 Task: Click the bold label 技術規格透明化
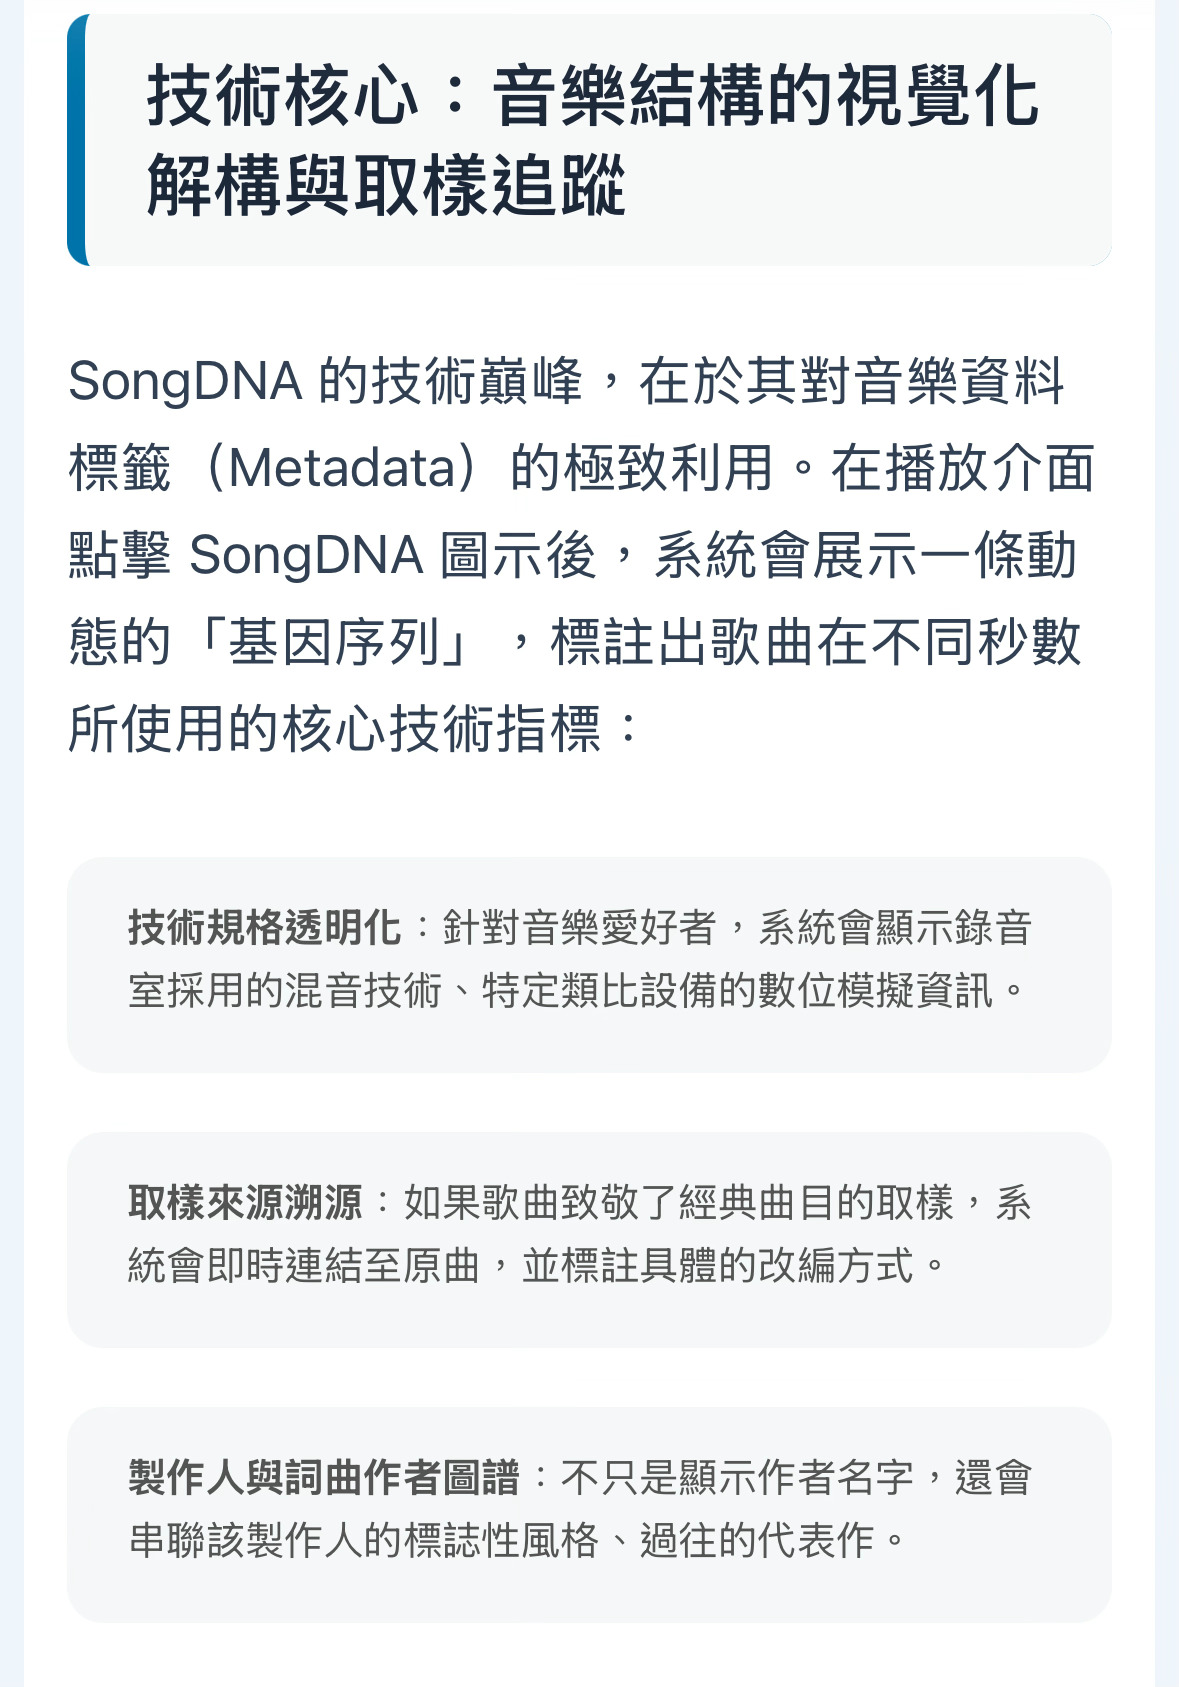pyautogui.click(x=265, y=928)
